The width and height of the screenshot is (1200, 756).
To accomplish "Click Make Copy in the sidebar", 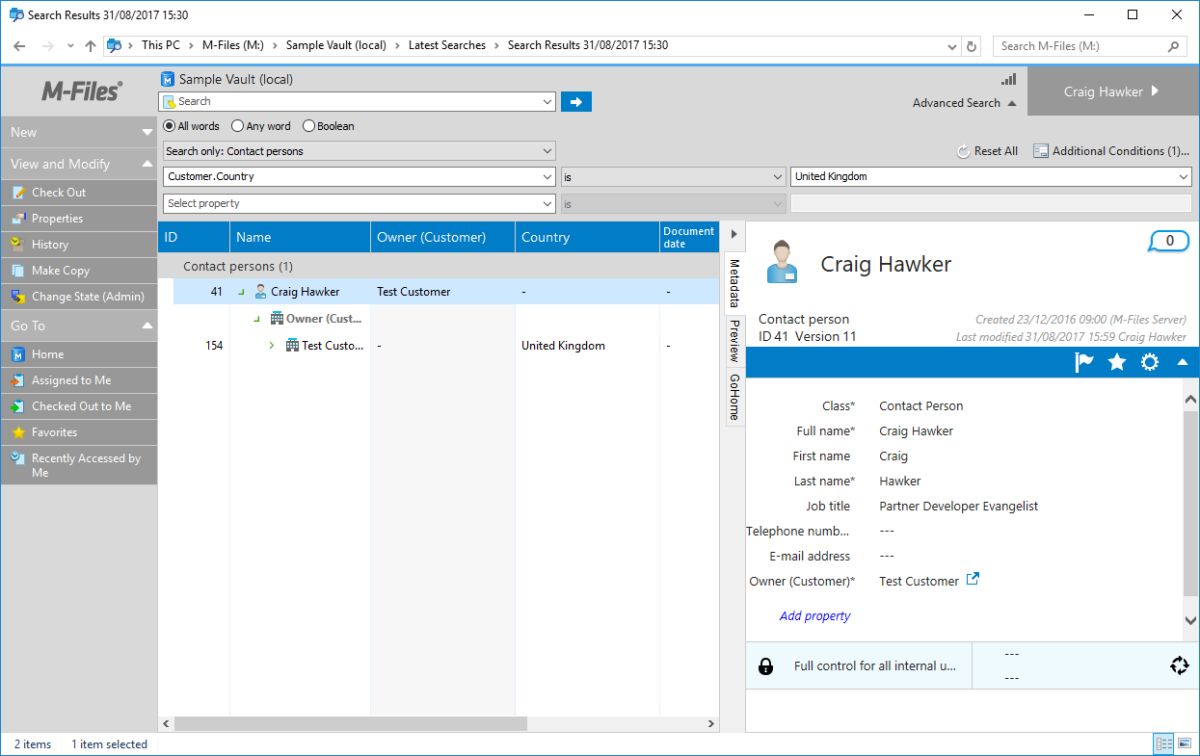I will (78, 270).
